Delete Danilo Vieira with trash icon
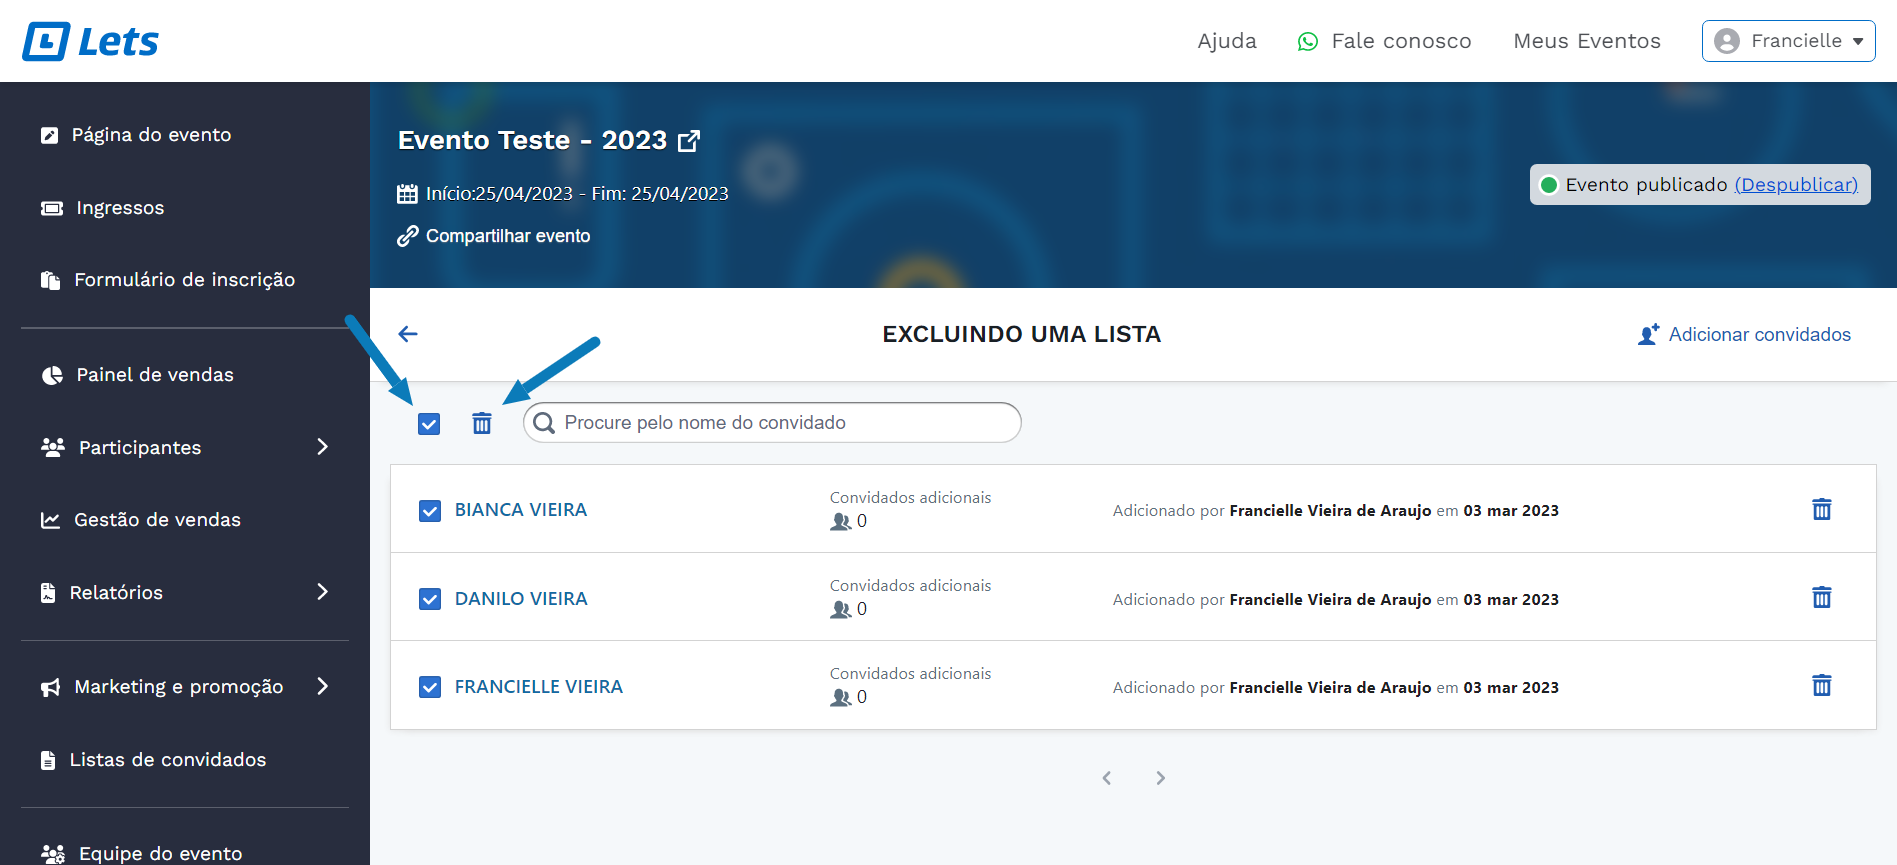 click(1821, 598)
